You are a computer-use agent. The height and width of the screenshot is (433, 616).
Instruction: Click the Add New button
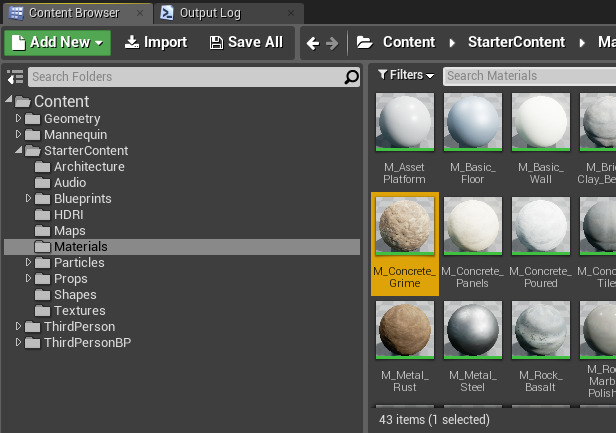coord(57,42)
